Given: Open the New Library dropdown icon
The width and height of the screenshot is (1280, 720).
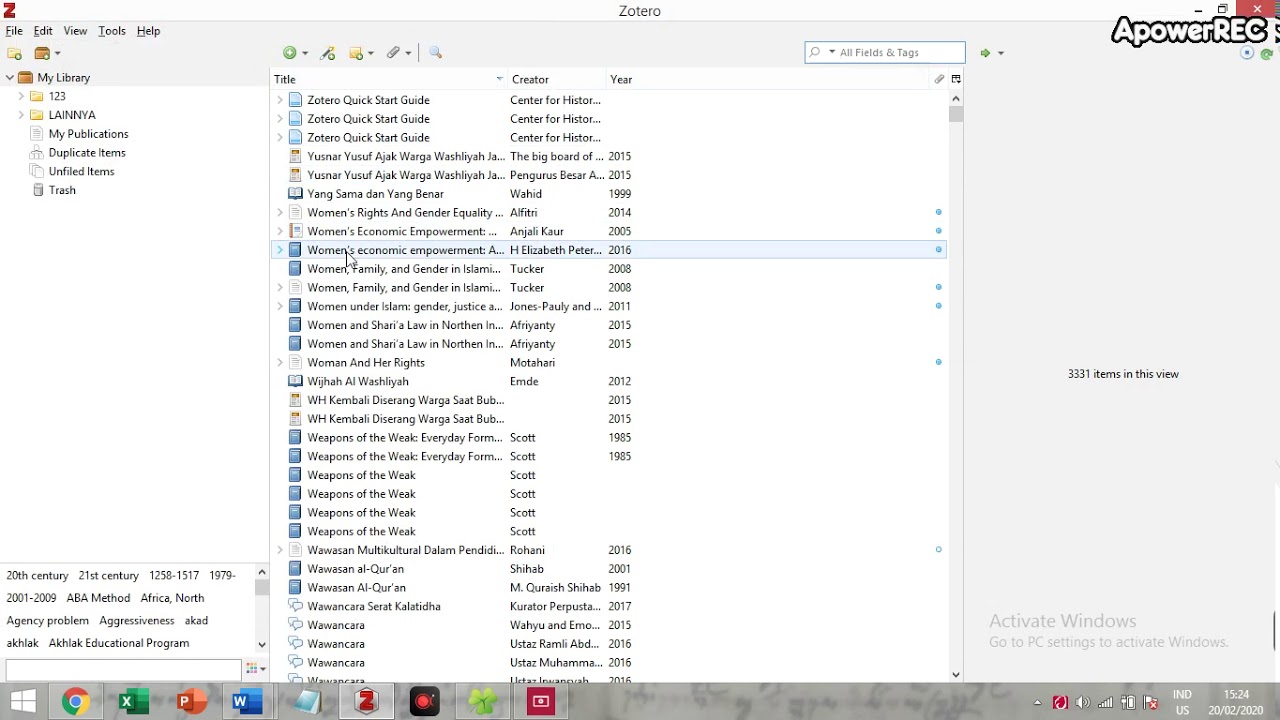Looking at the screenshot, I should (47, 53).
